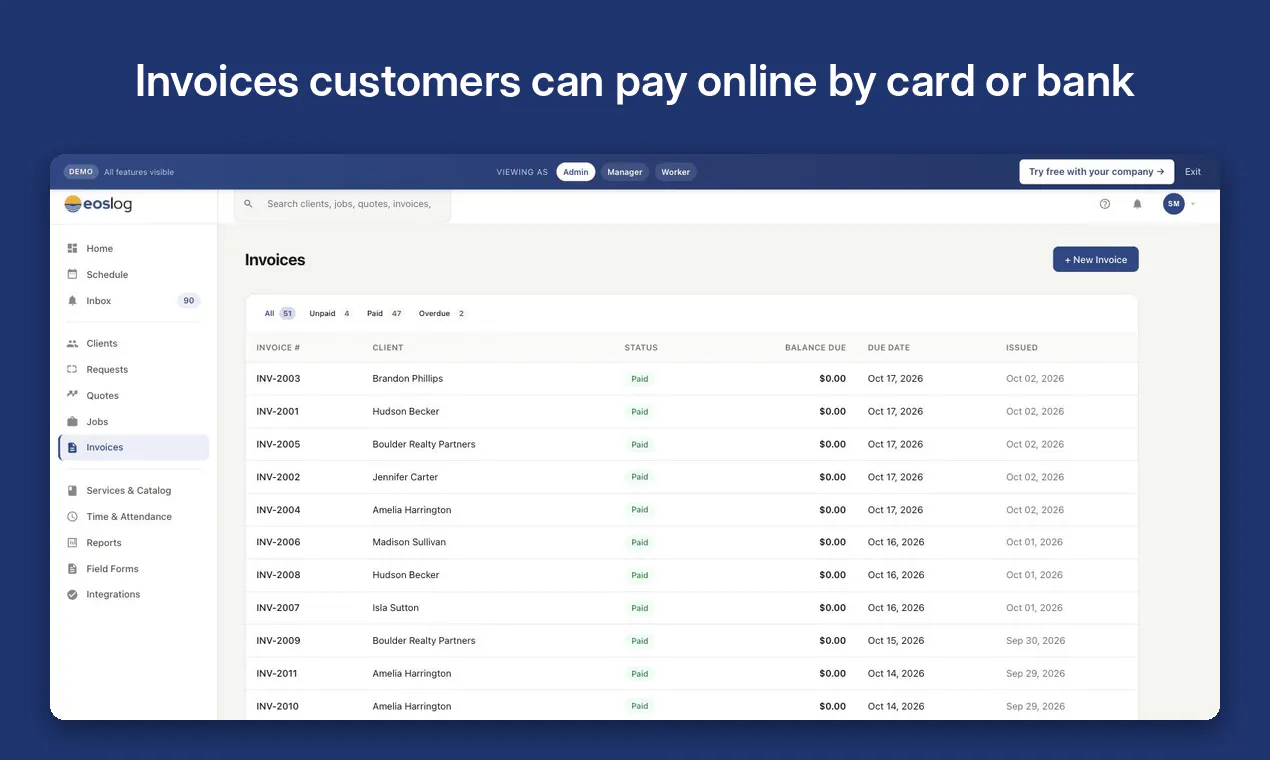Click the Inbox 90 count badge
The height and width of the screenshot is (760, 1270).
(x=189, y=300)
